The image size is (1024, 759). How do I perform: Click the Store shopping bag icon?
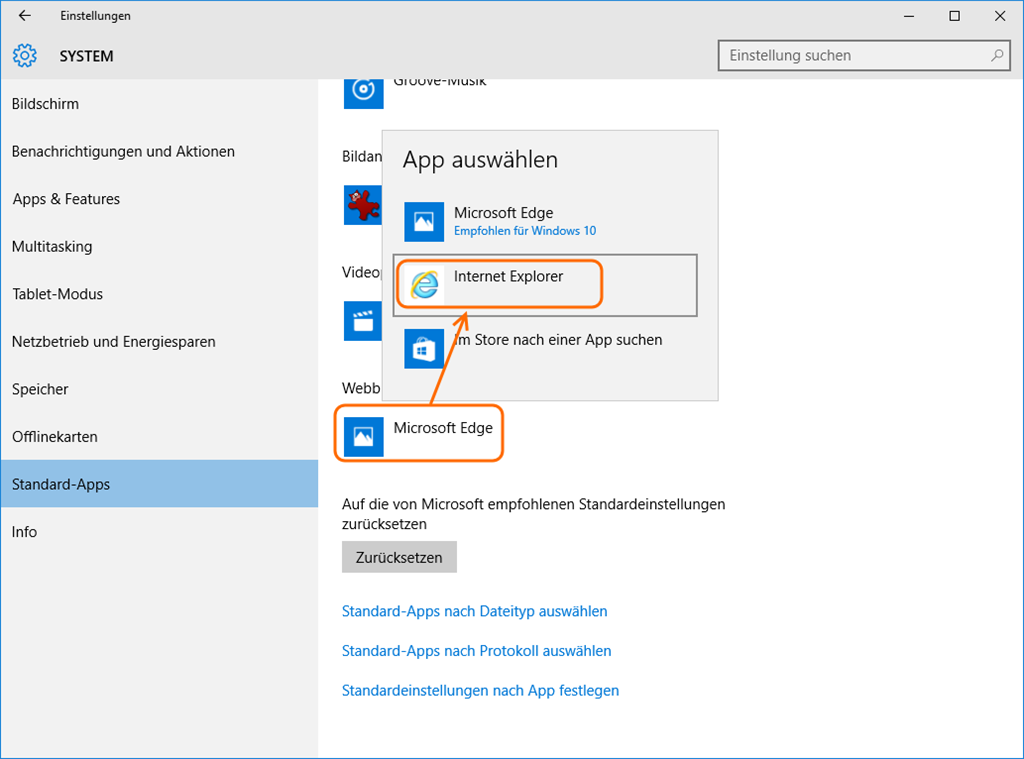pyautogui.click(x=424, y=349)
